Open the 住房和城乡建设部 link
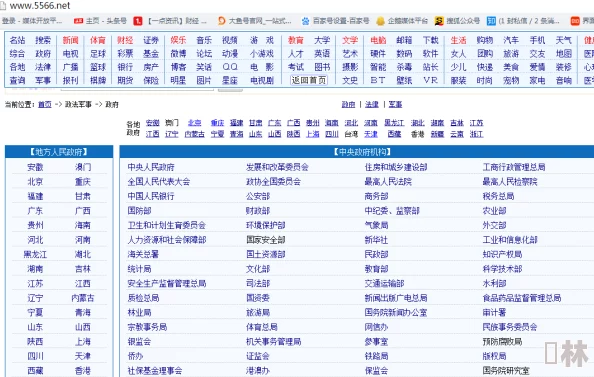Viewport: 594px width, 377px height. pyautogui.click(x=396, y=167)
